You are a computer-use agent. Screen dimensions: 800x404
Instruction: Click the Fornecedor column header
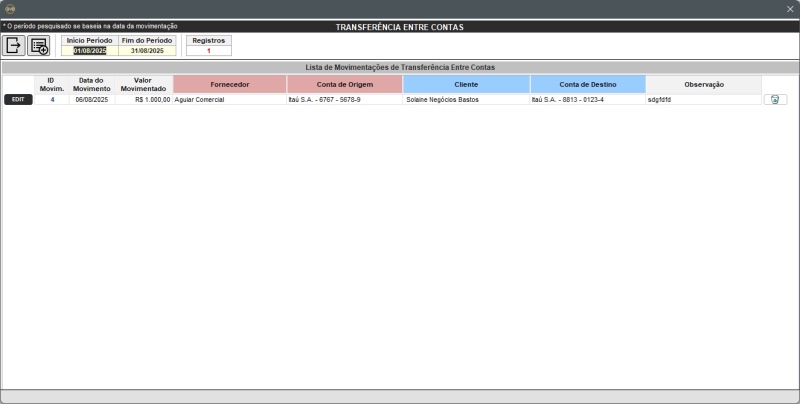click(x=229, y=84)
